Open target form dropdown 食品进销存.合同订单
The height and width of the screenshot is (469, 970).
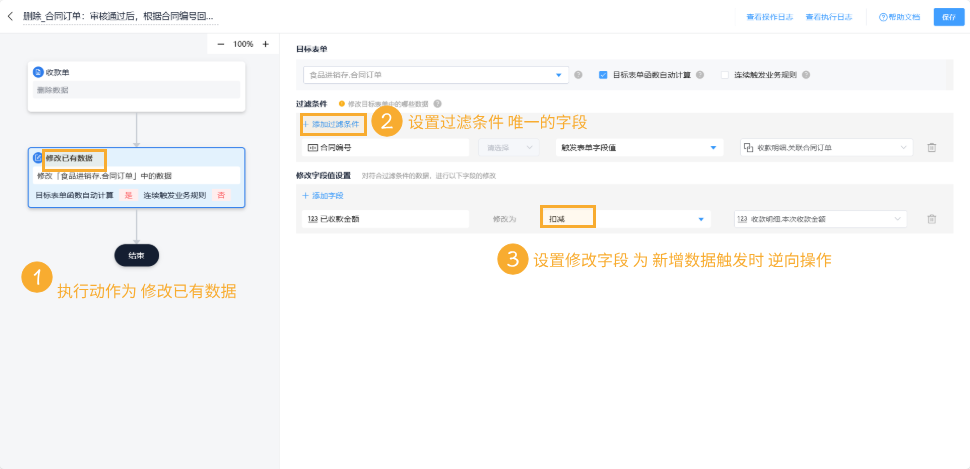pyautogui.click(x=436, y=75)
